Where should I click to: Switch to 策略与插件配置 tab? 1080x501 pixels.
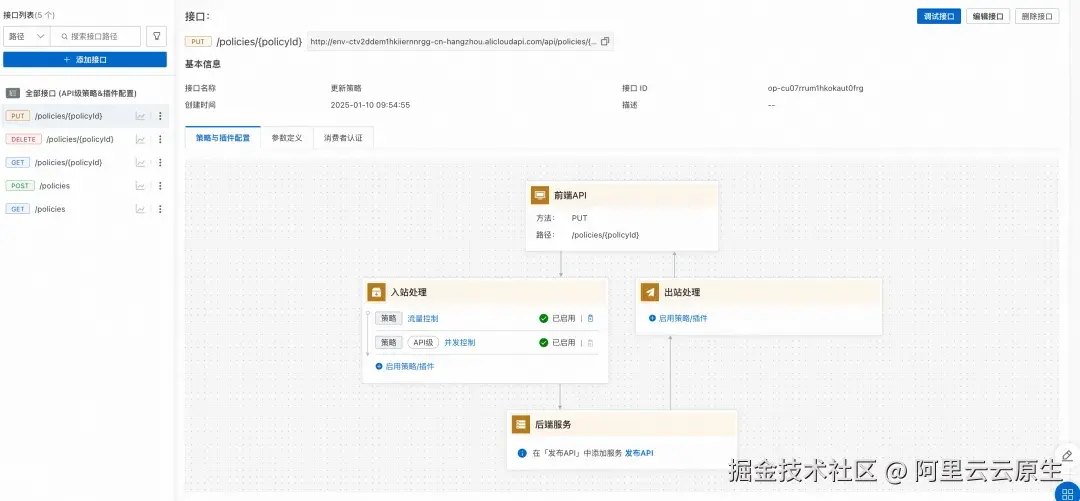(x=222, y=138)
